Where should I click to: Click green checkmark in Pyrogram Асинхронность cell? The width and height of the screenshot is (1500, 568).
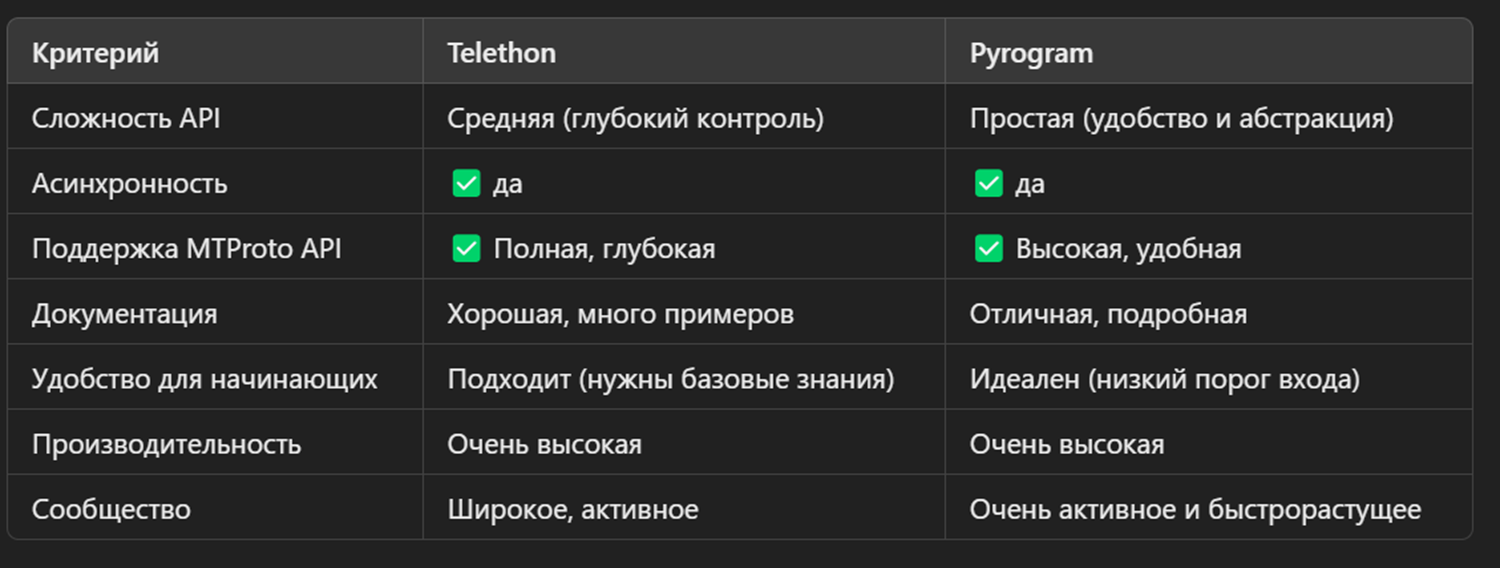coord(988,183)
